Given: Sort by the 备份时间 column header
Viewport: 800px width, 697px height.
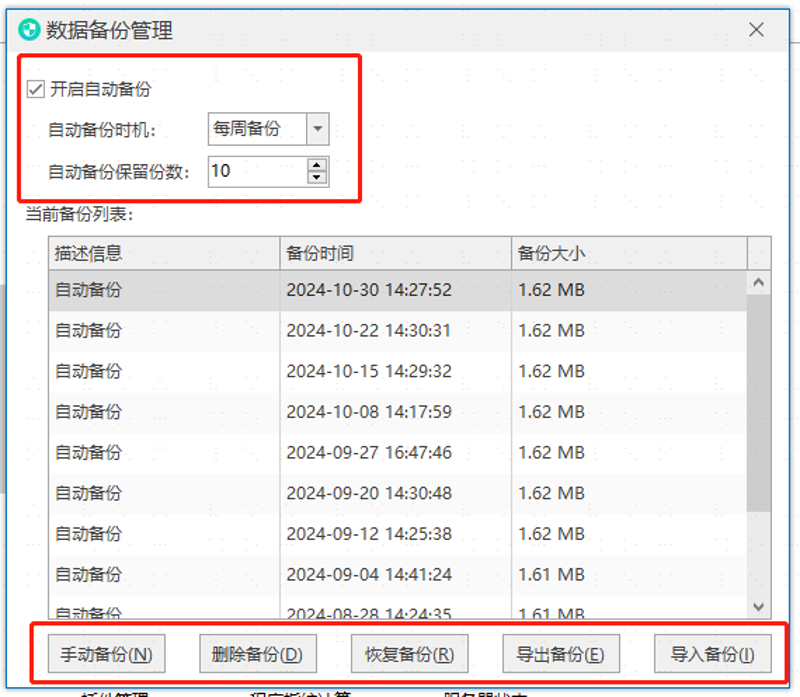Looking at the screenshot, I should point(395,253).
